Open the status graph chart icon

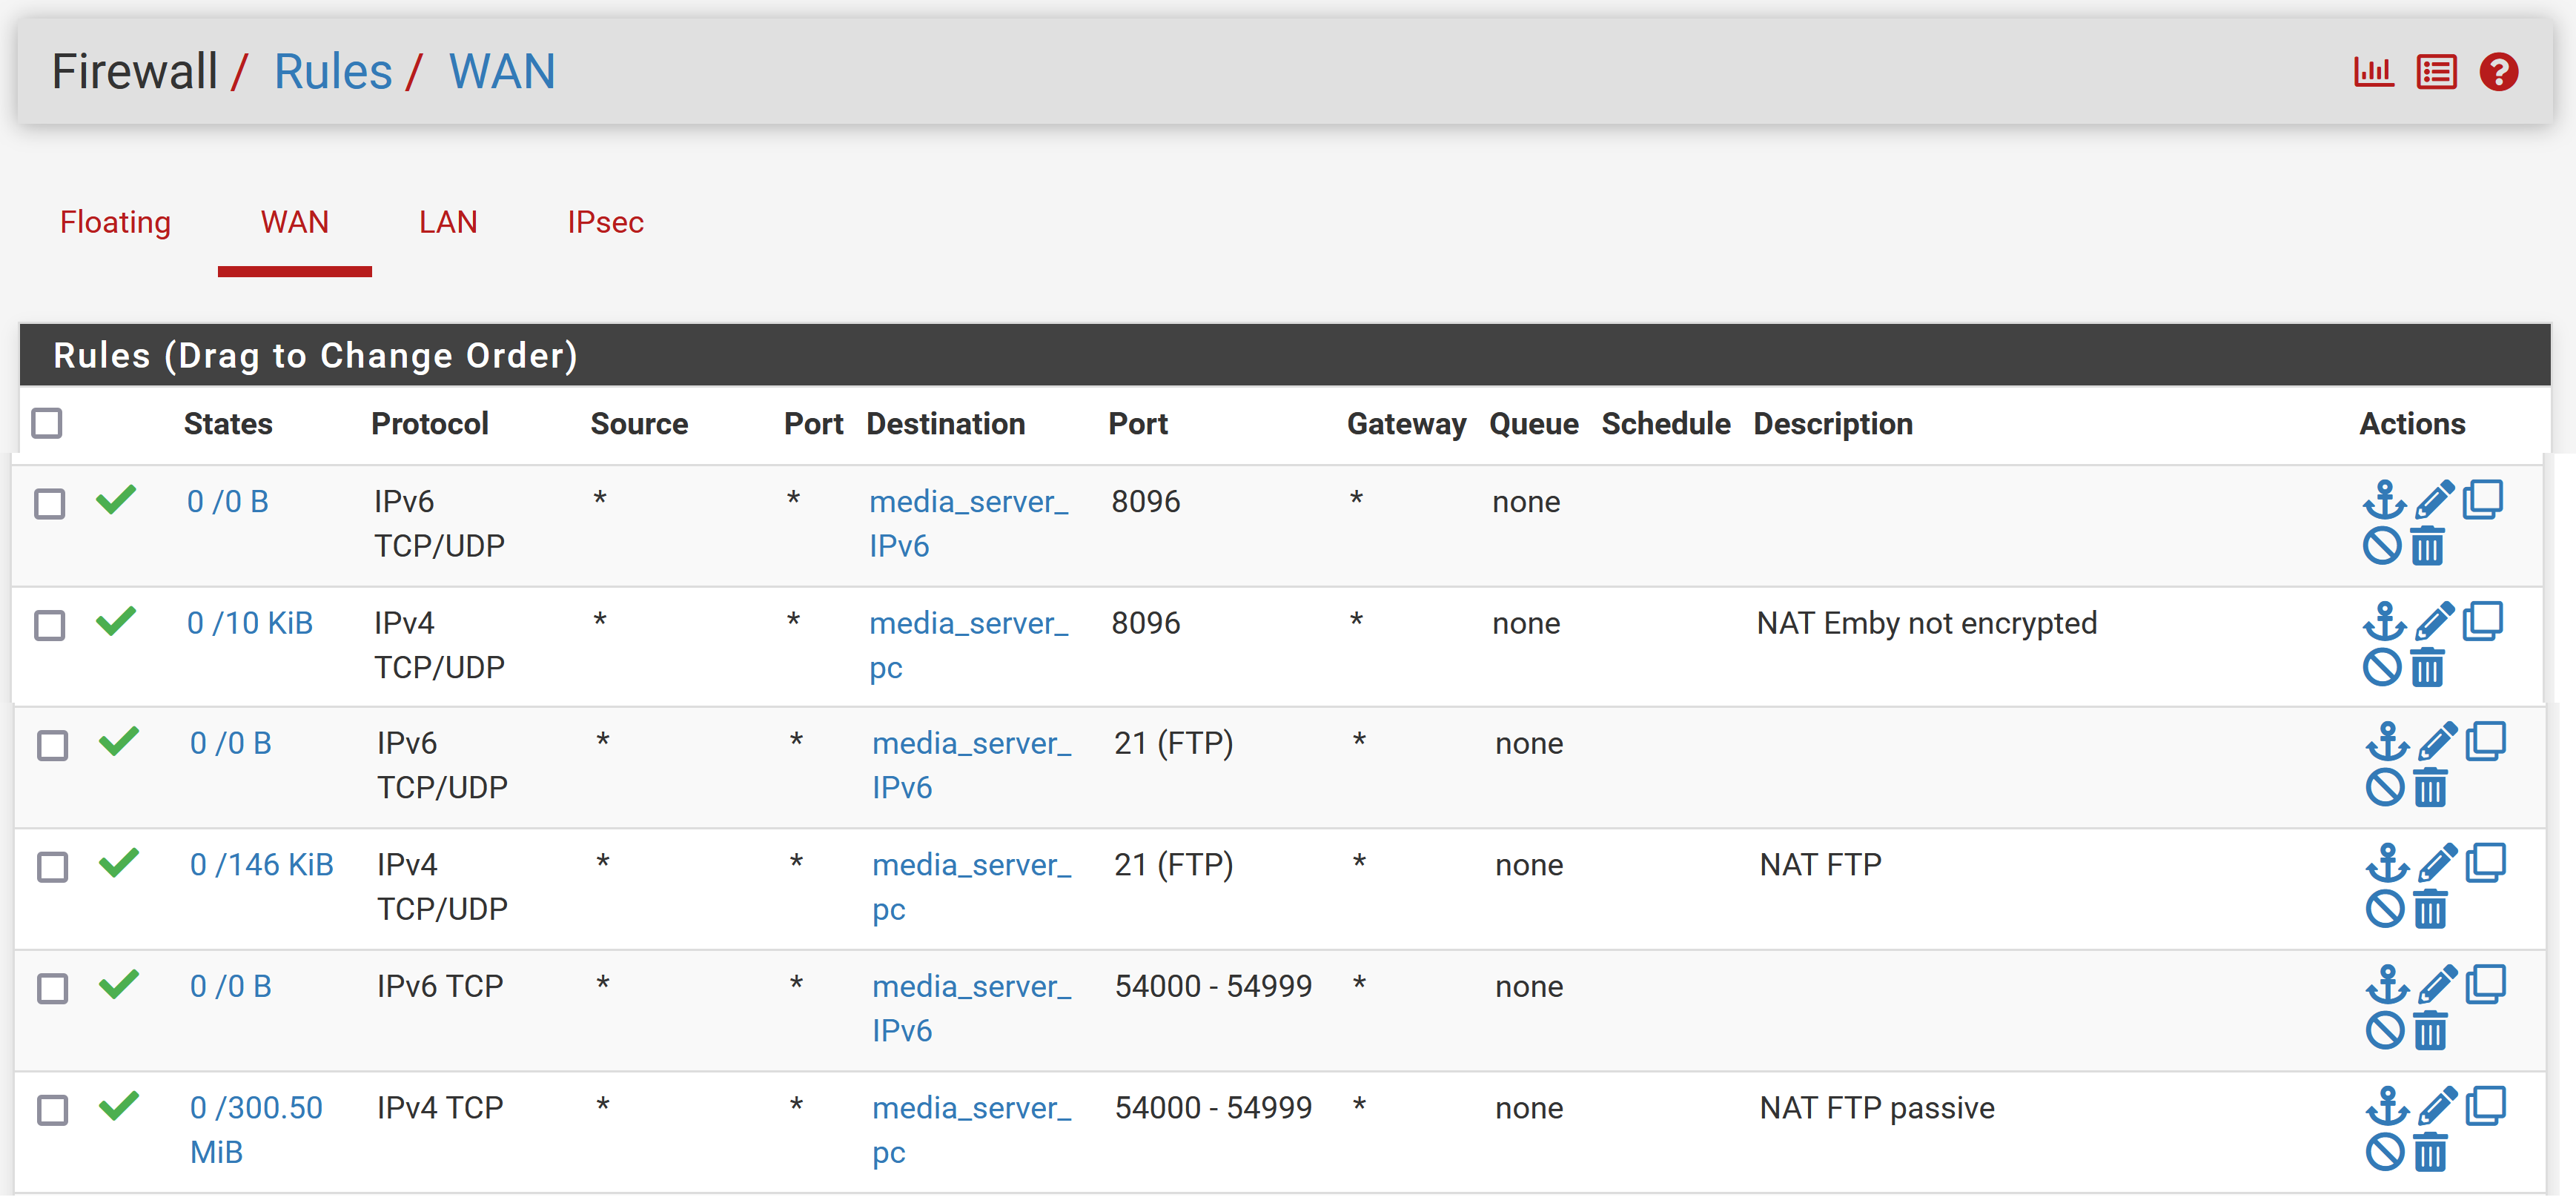pyautogui.click(x=2373, y=72)
